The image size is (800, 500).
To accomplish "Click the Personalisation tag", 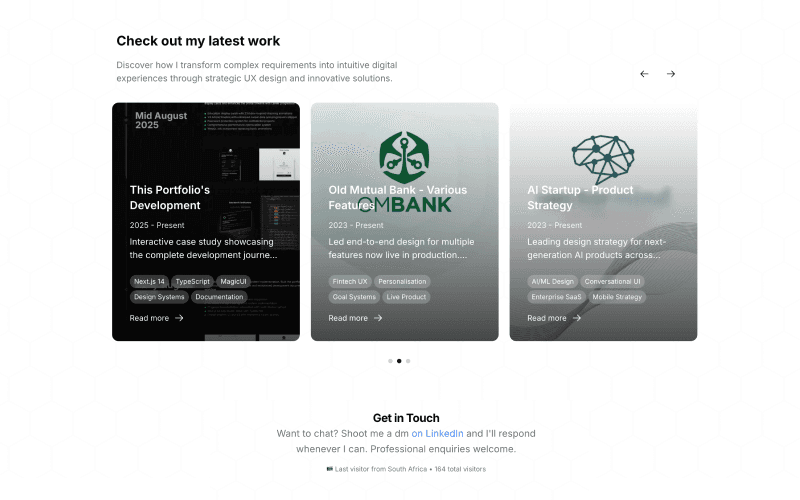I will coord(402,282).
